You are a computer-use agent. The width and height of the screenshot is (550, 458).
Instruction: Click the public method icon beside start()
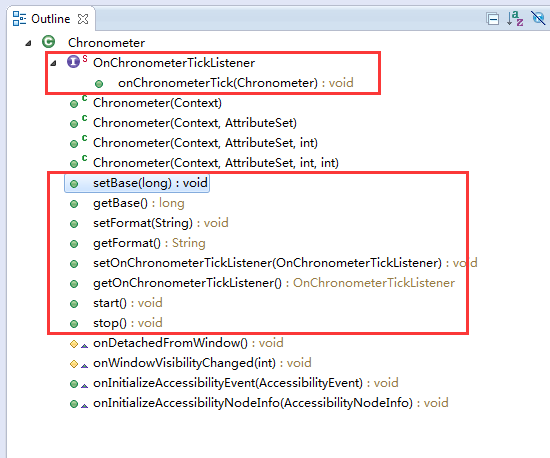[x=74, y=304]
